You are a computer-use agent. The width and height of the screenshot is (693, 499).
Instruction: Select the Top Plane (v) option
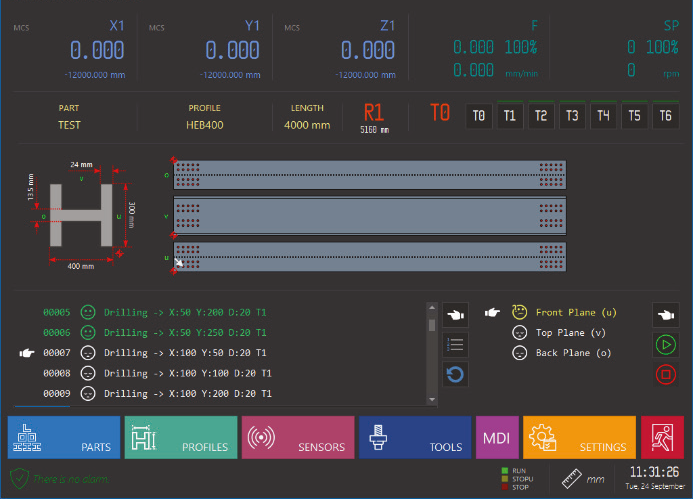pos(567,332)
